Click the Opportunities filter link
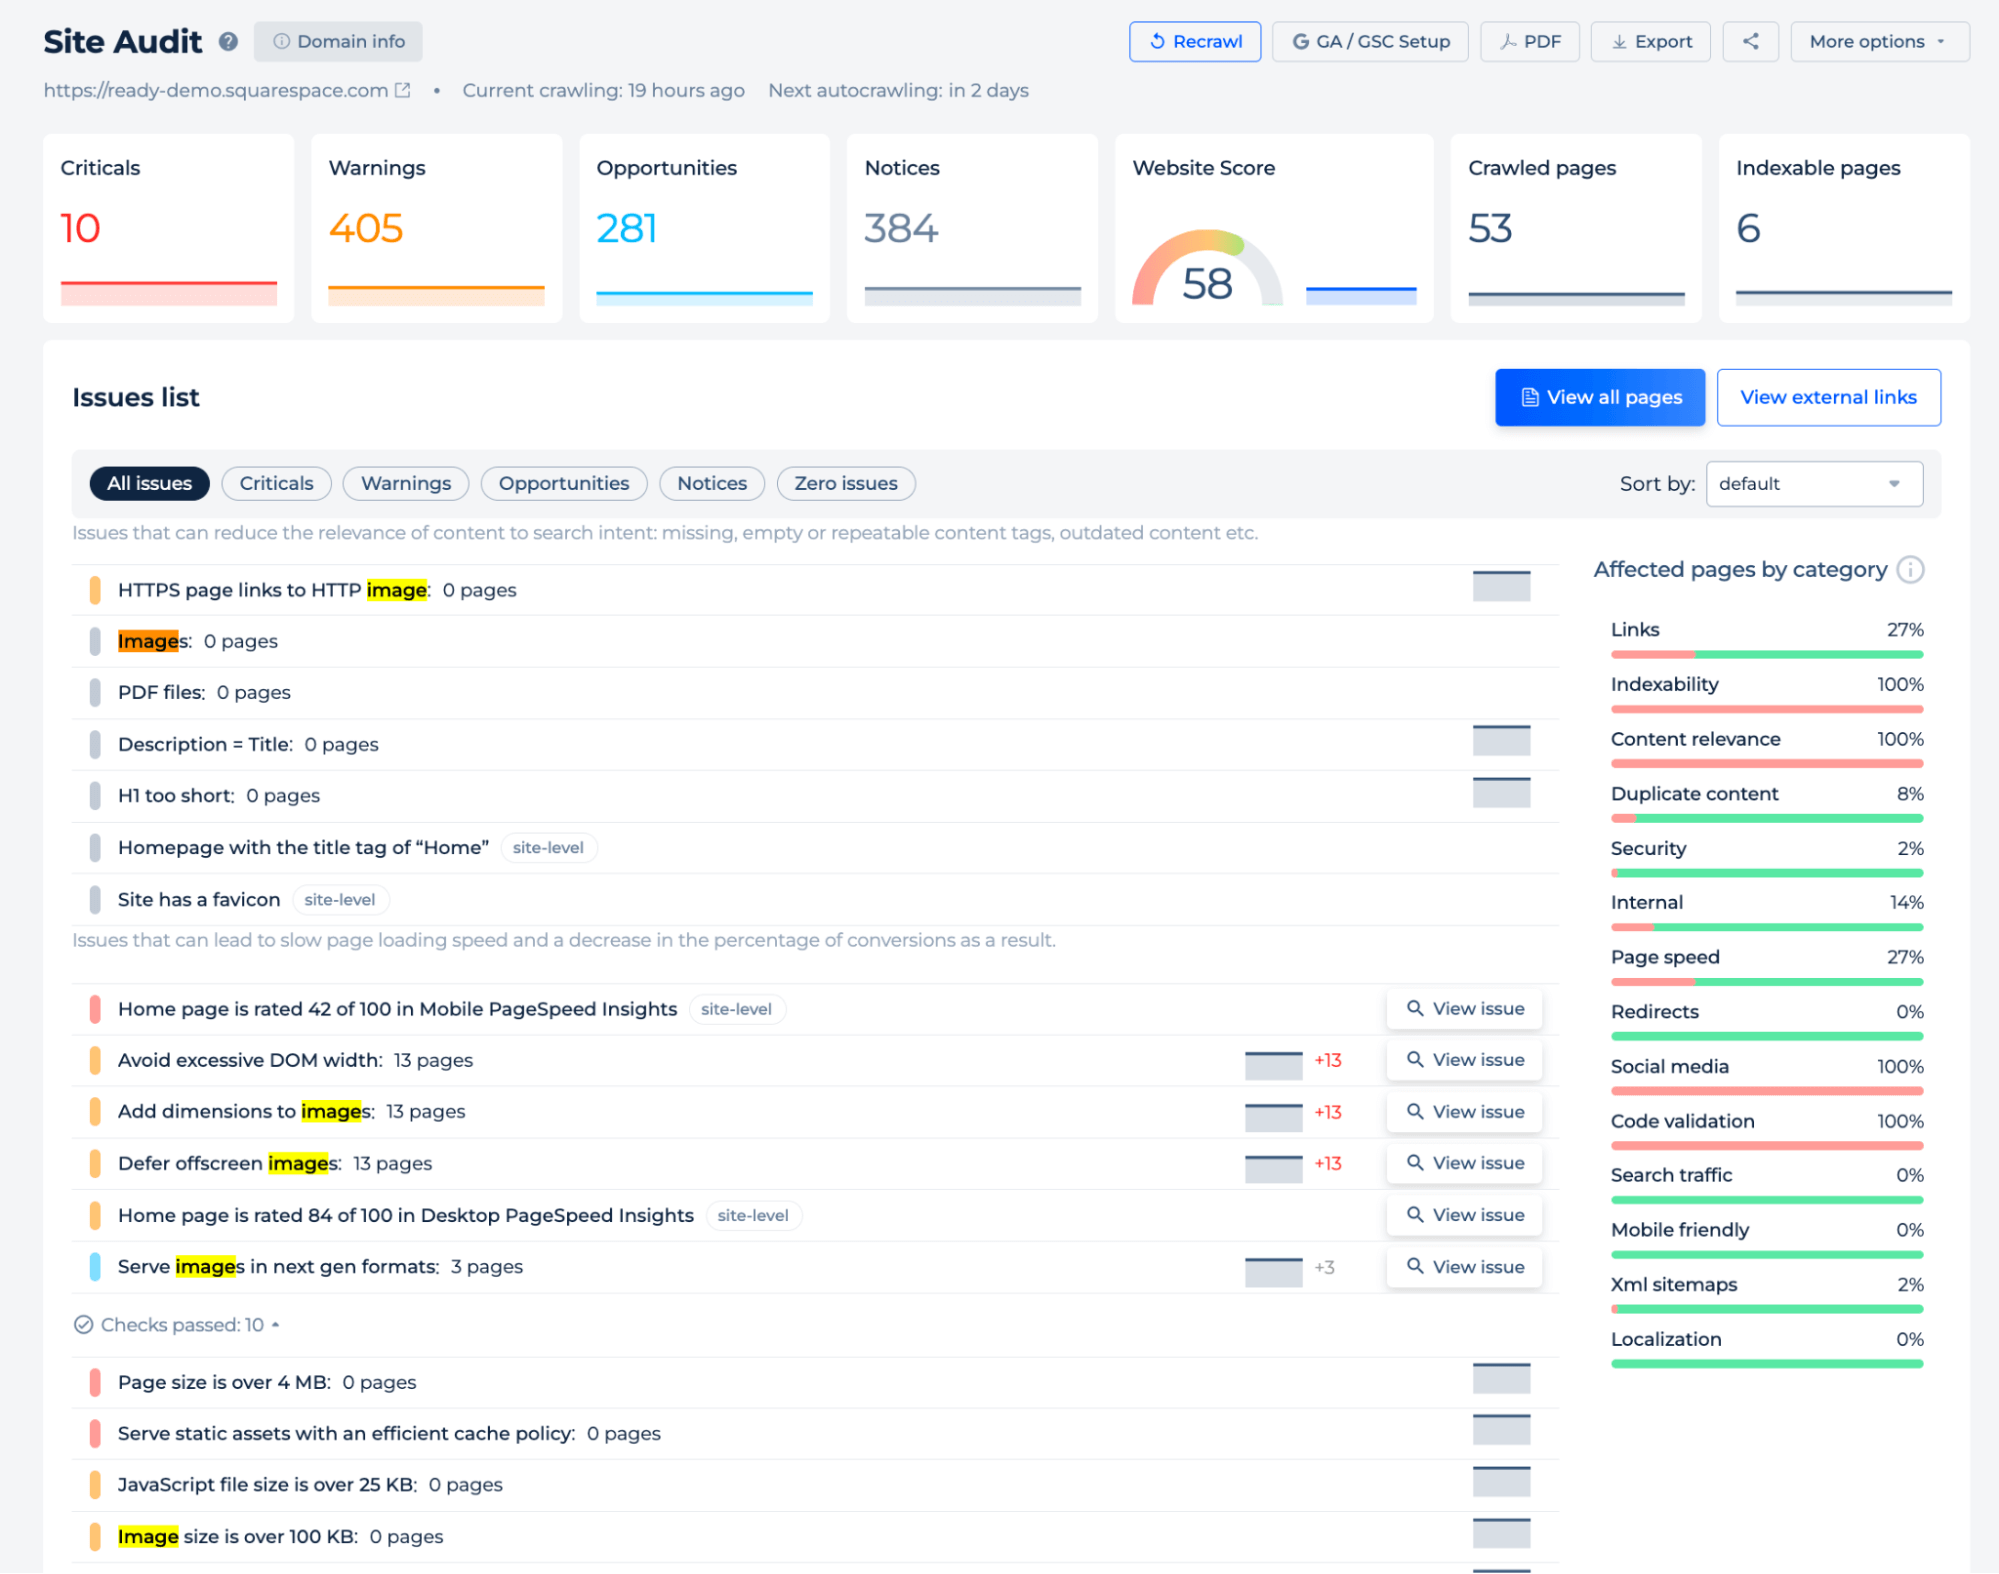Screen dimensions: 1999x1574 (563, 482)
